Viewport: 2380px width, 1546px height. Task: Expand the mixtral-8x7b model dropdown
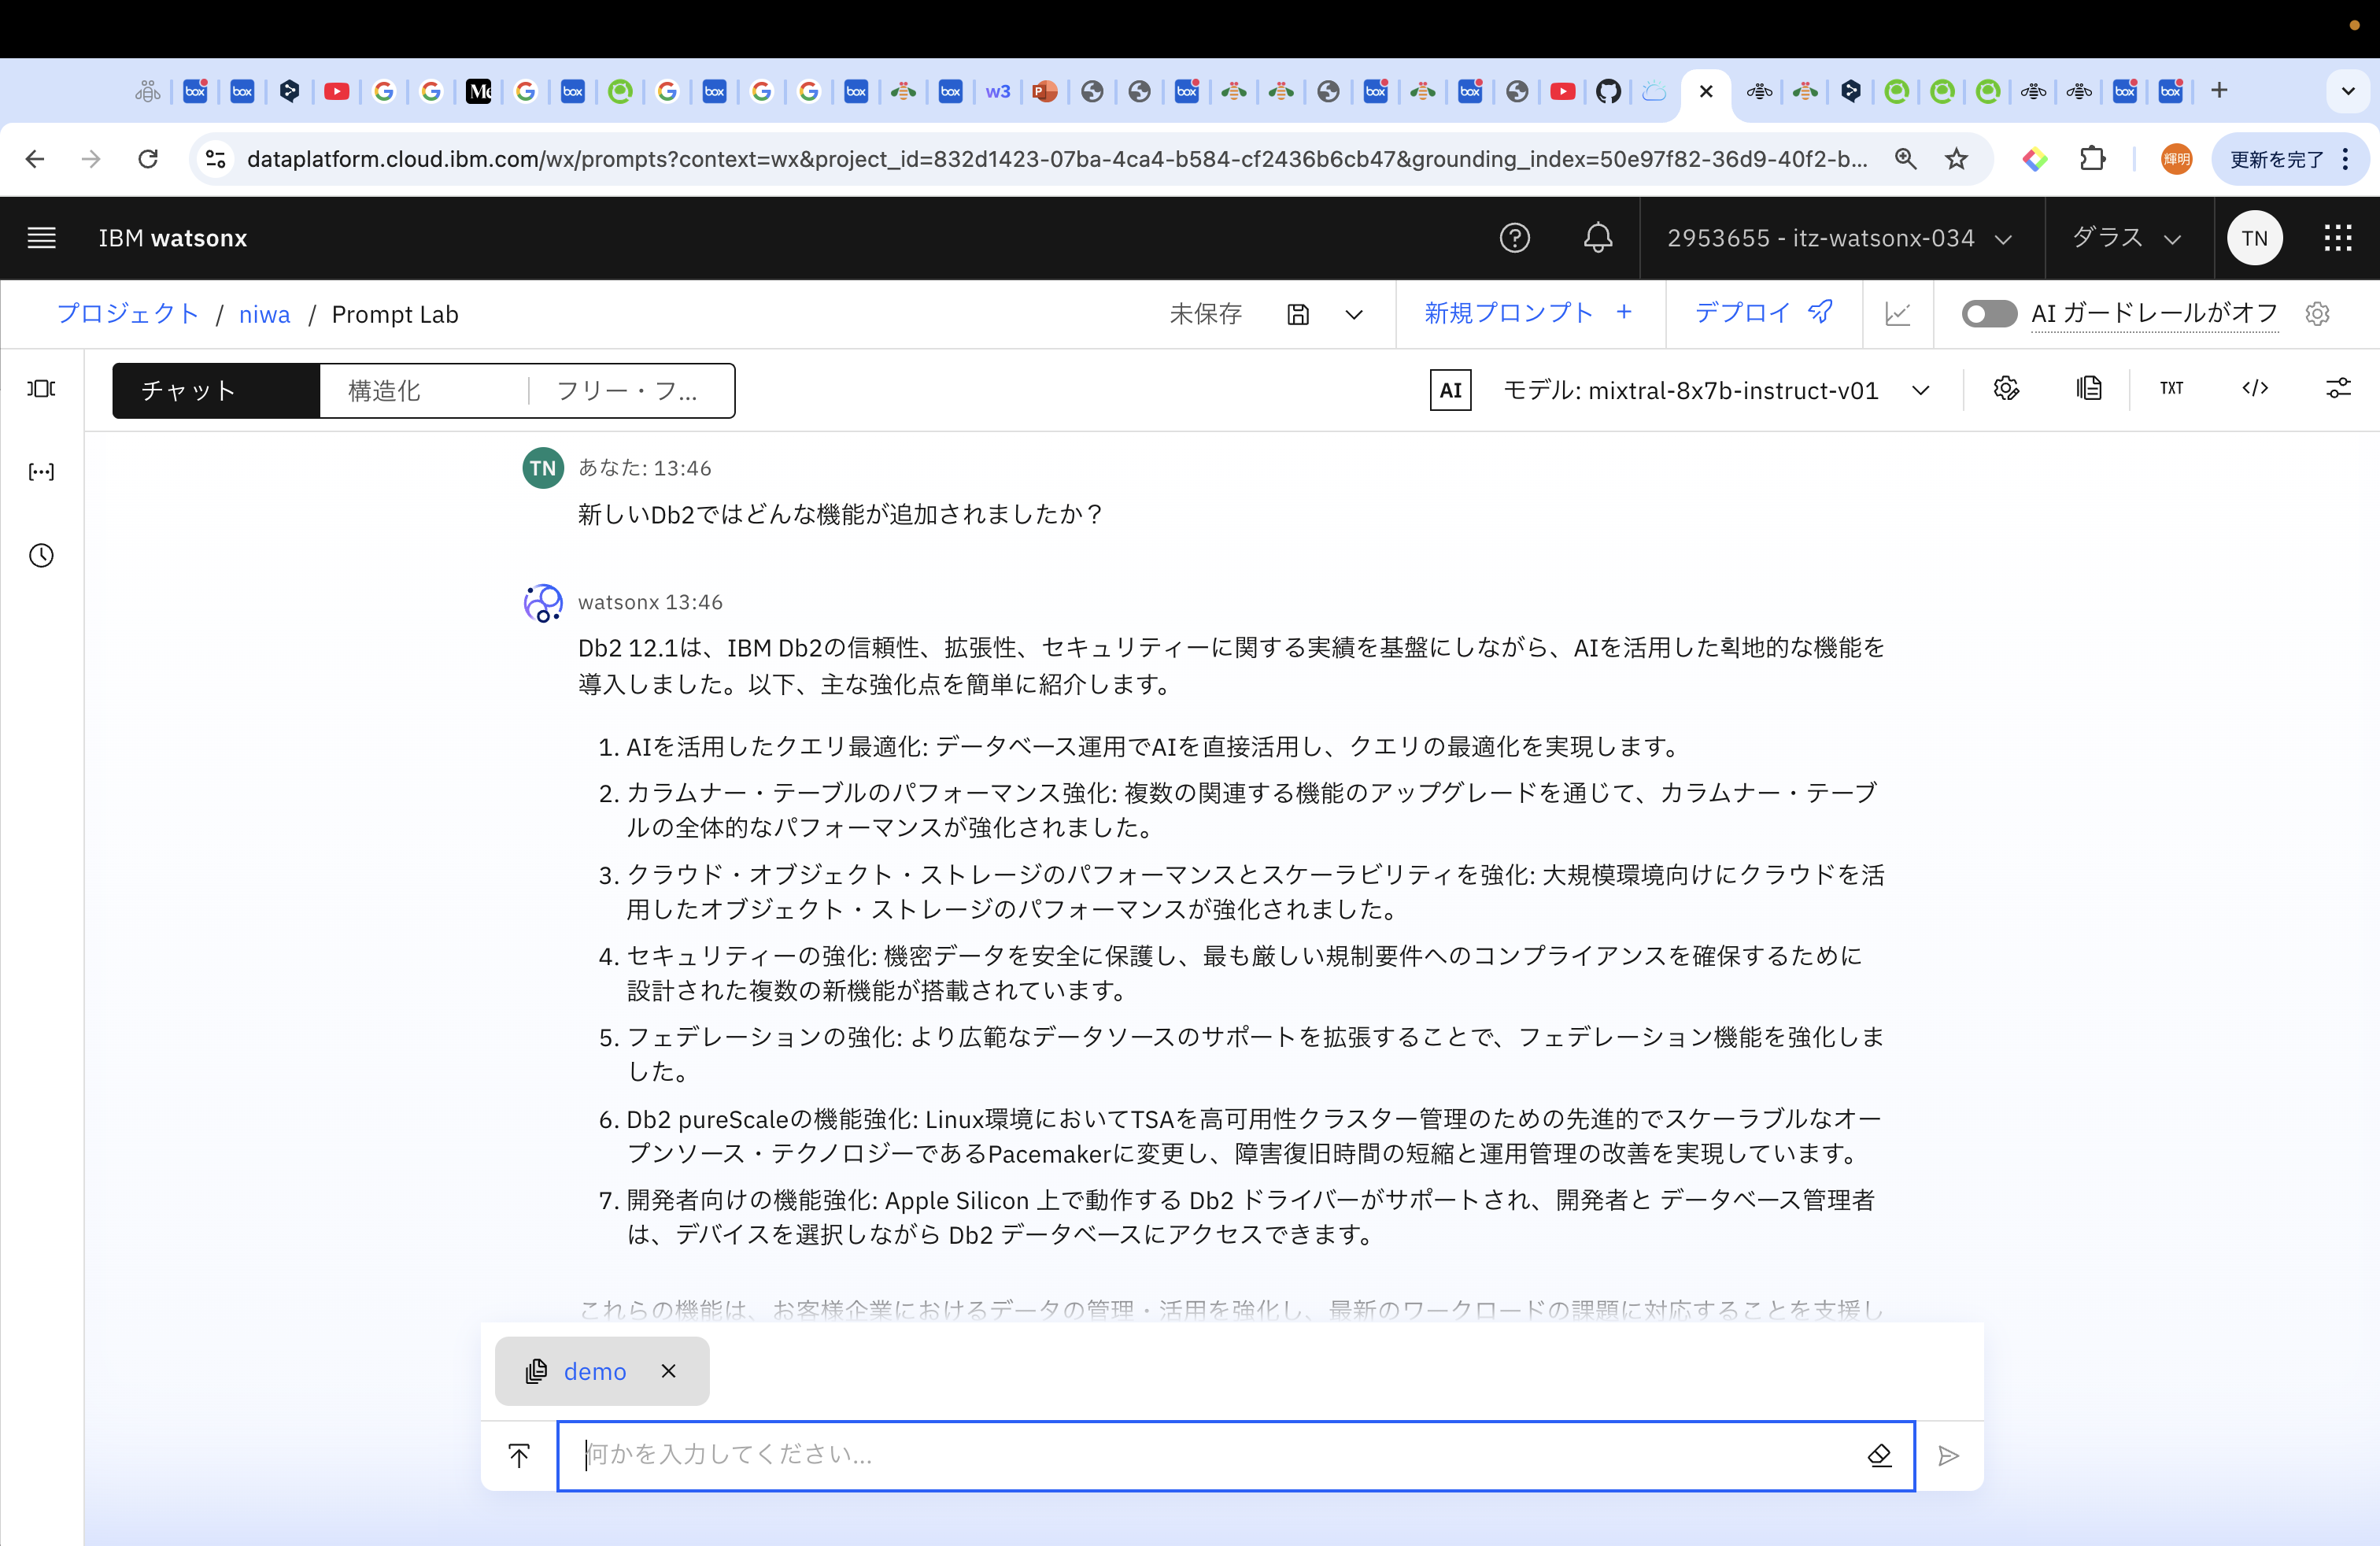(x=1920, y=391)
